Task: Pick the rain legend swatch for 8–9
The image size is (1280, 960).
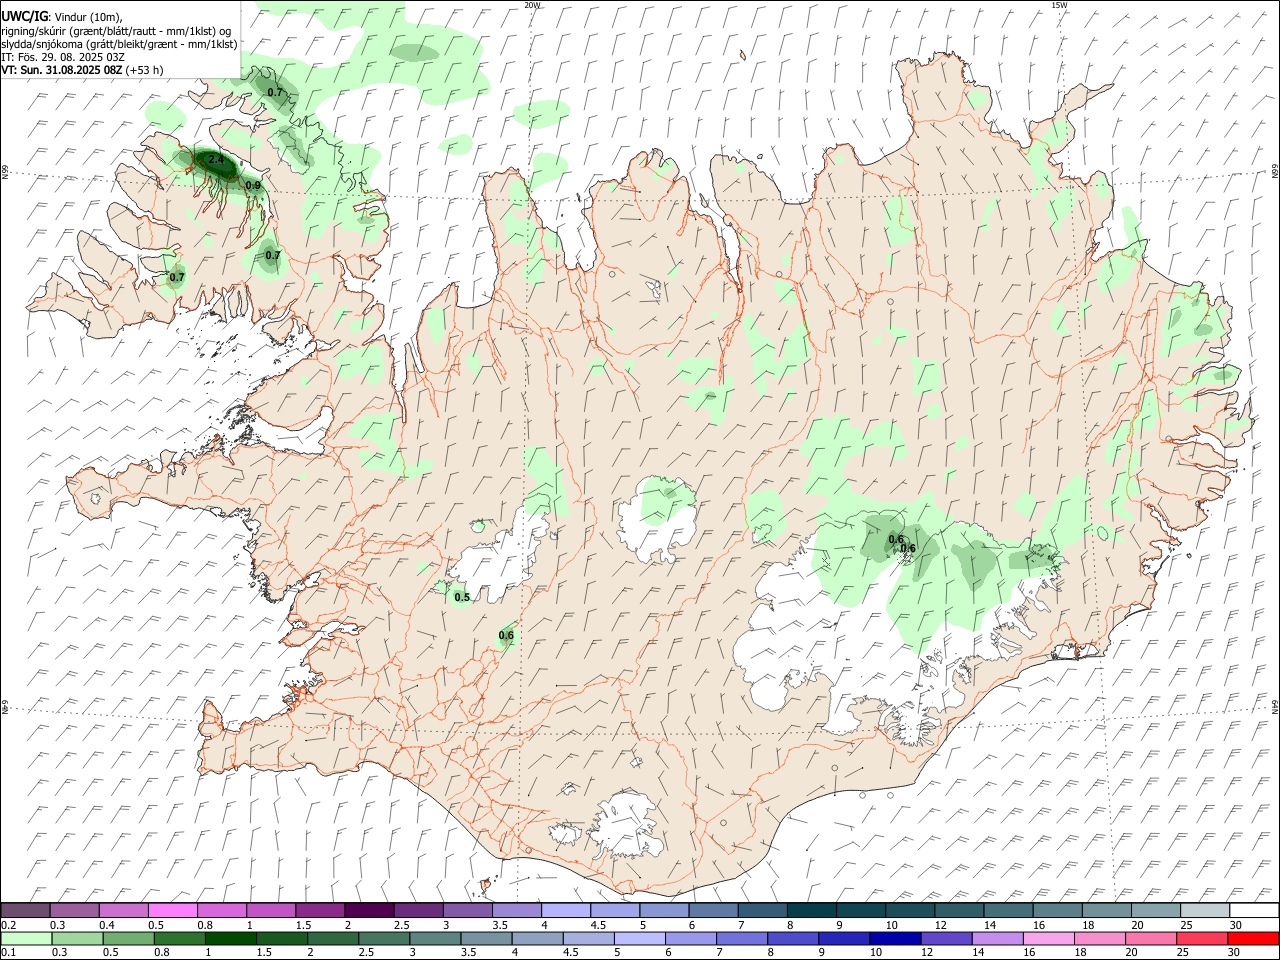Action: point(792,938)
